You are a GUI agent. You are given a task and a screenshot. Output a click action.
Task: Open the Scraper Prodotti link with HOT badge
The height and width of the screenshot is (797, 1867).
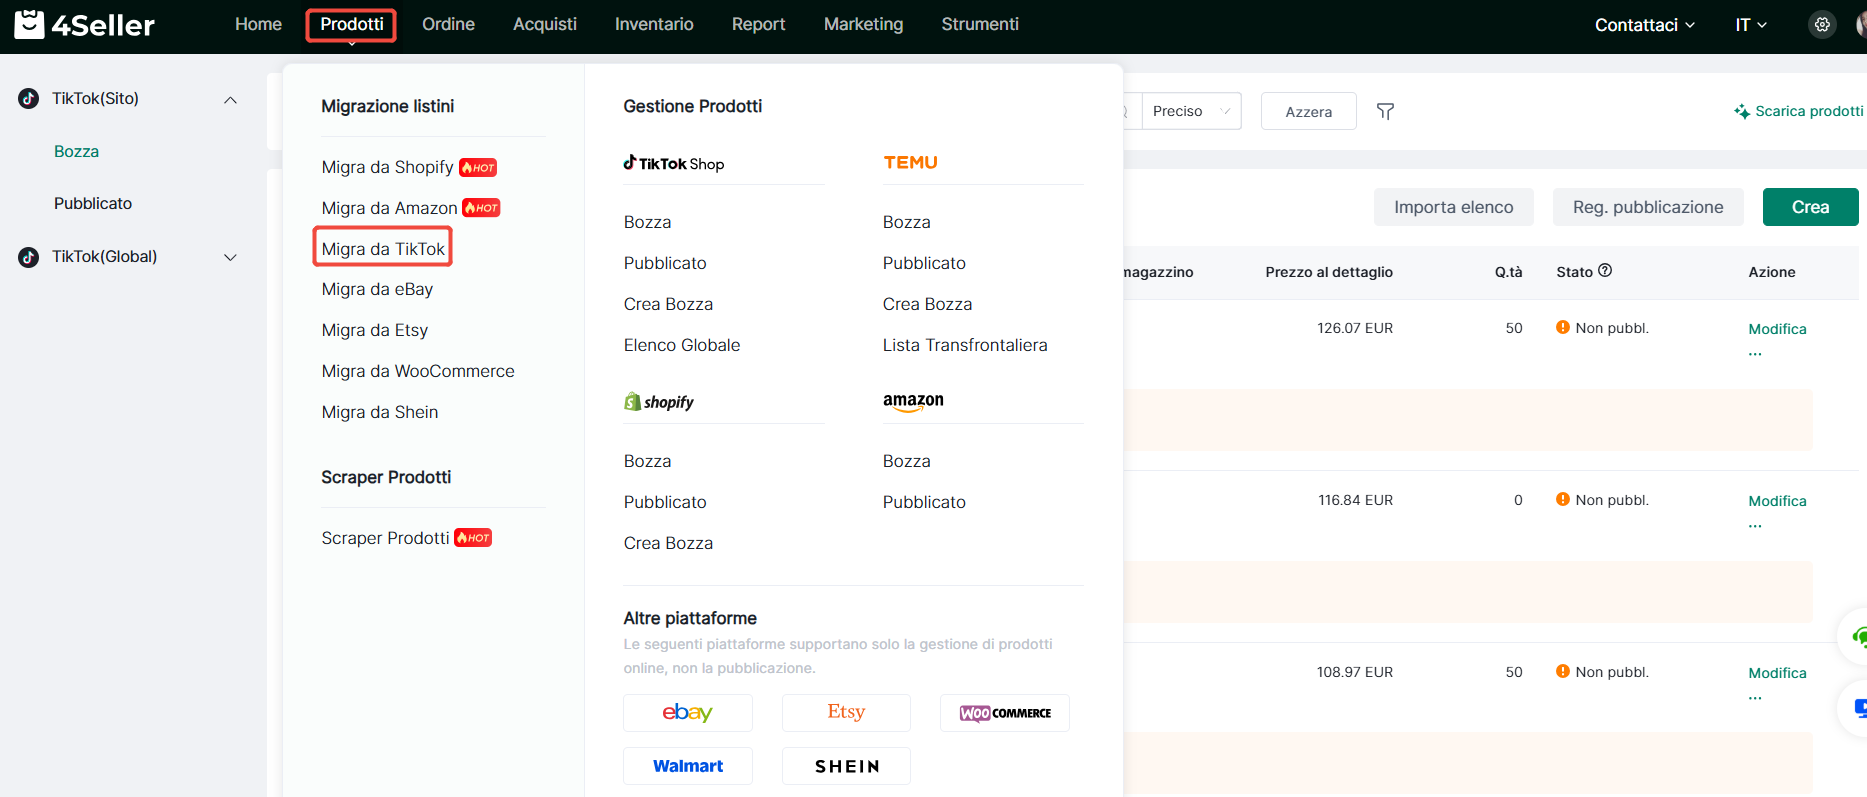coord(406,538)
